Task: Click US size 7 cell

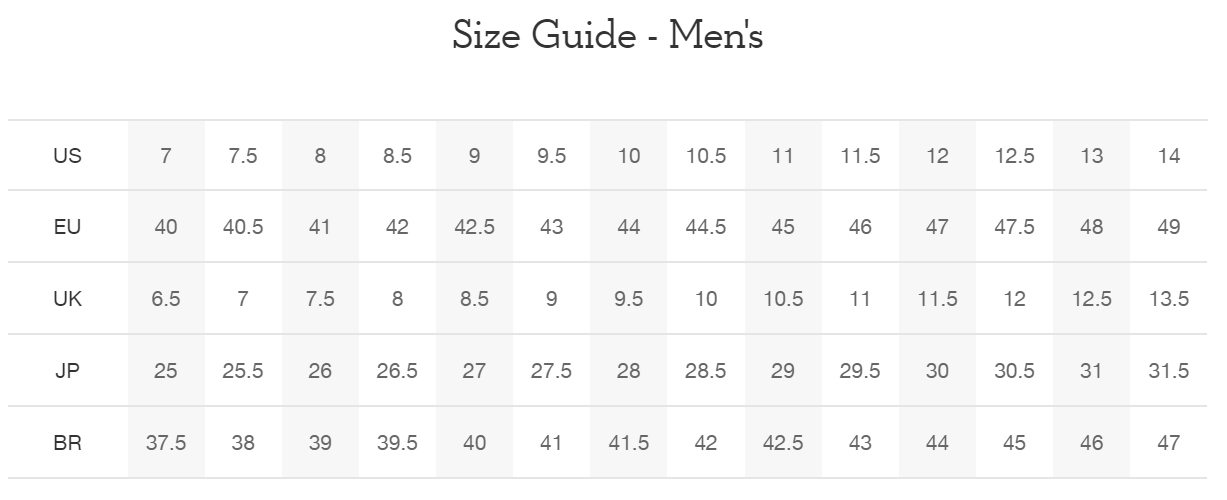Action: pos(166,156)
